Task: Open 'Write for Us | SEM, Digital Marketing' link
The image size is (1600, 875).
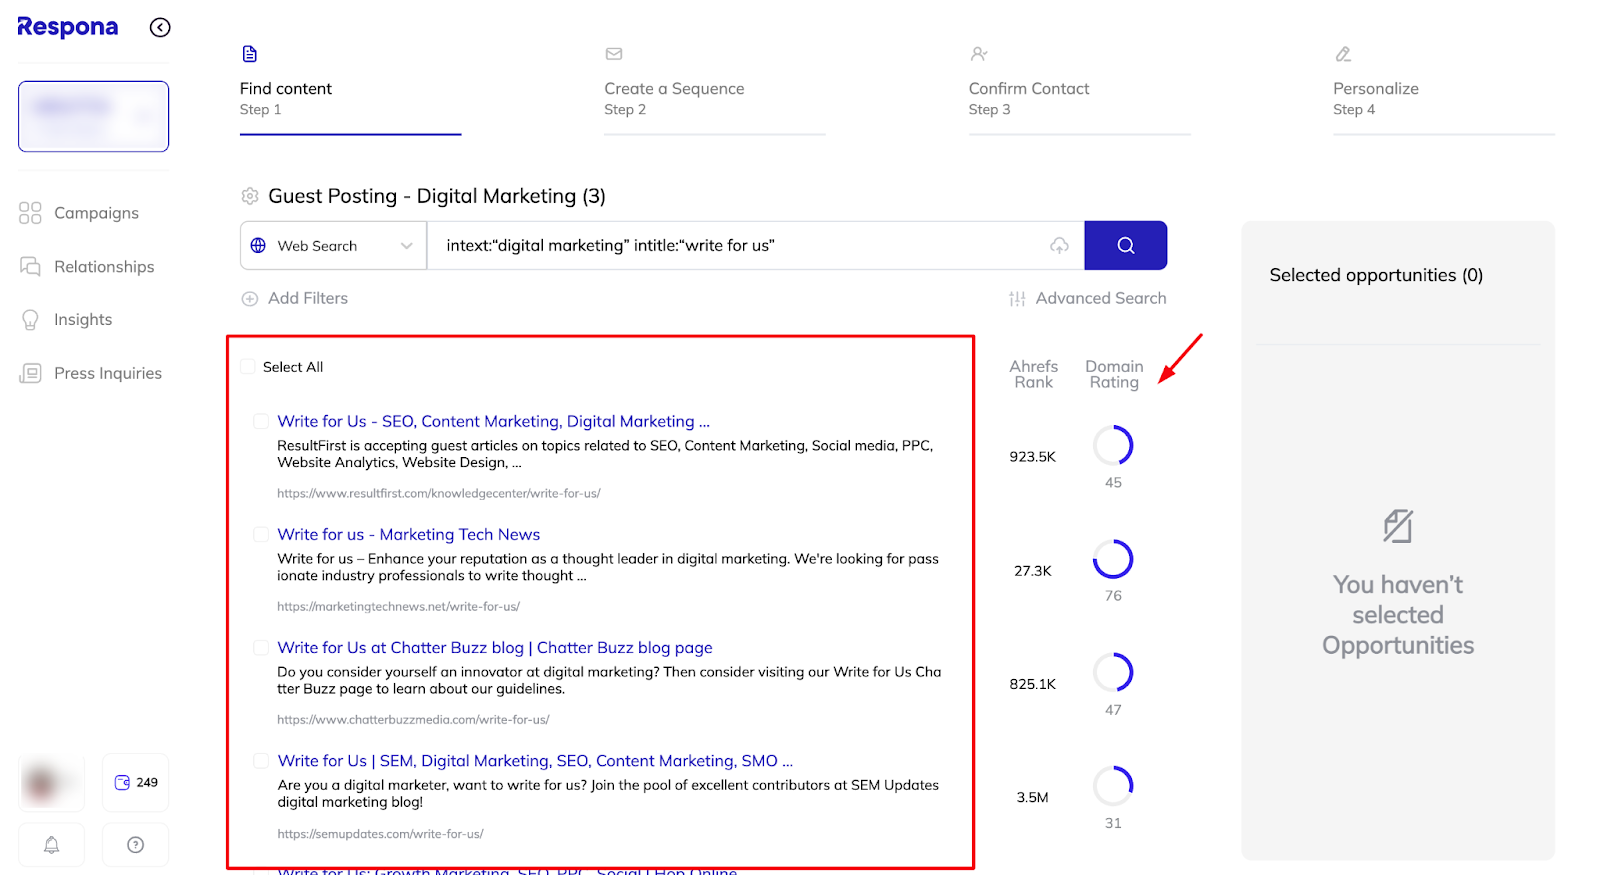Action: 535,761
